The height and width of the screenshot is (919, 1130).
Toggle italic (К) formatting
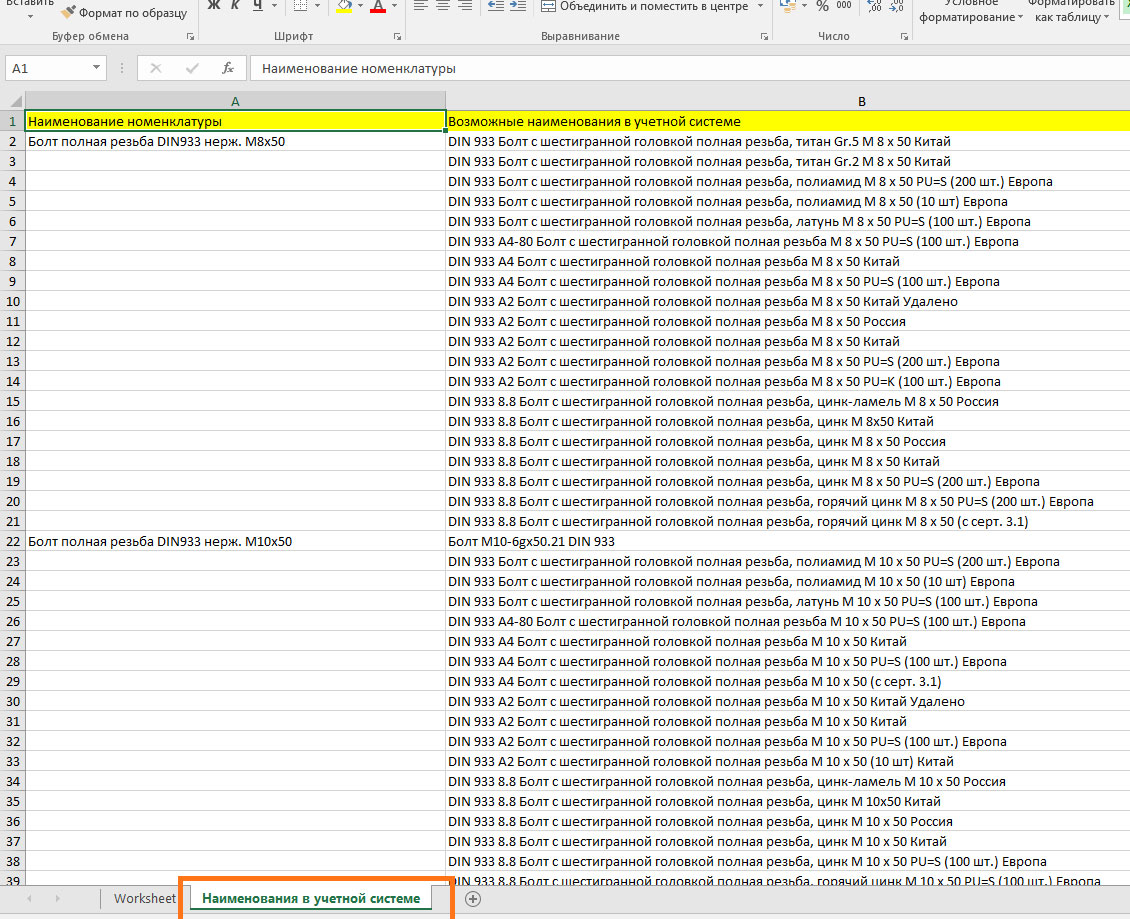tap(235, 6)
